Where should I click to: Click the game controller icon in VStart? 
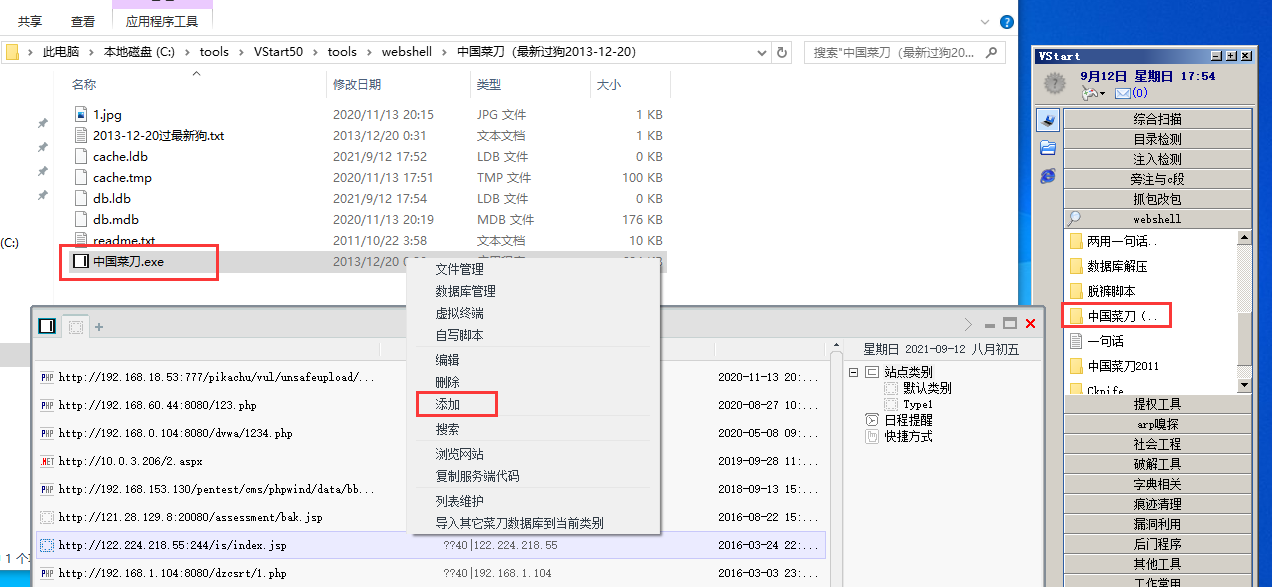[x=1091, y=94]
